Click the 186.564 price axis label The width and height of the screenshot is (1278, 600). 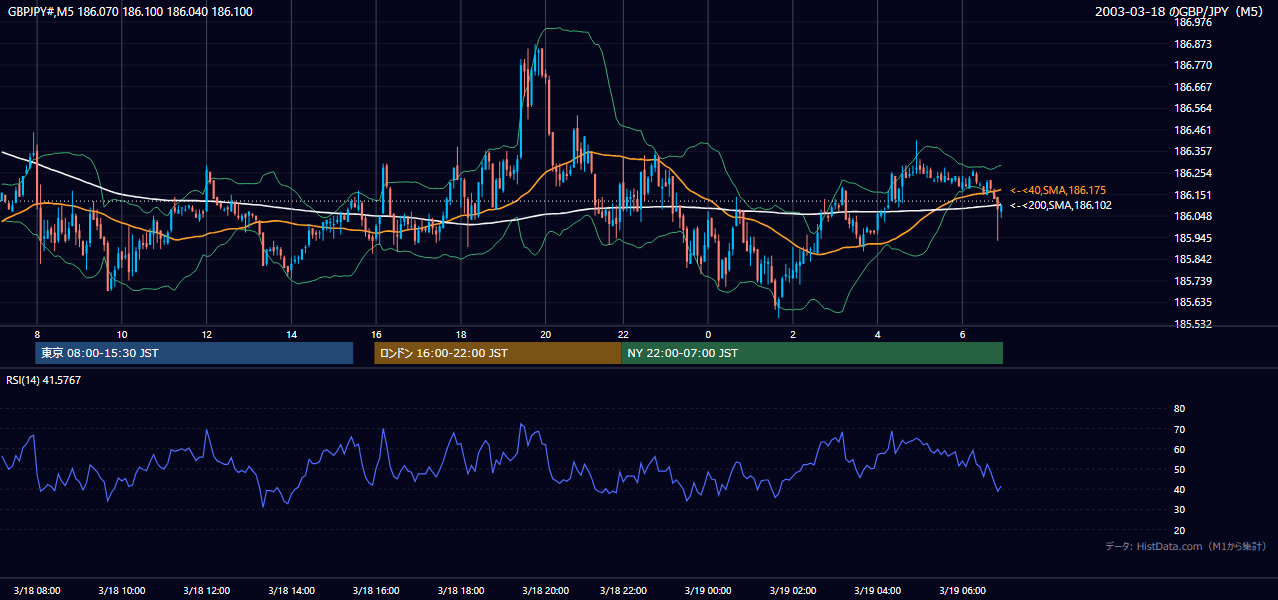1193,108
